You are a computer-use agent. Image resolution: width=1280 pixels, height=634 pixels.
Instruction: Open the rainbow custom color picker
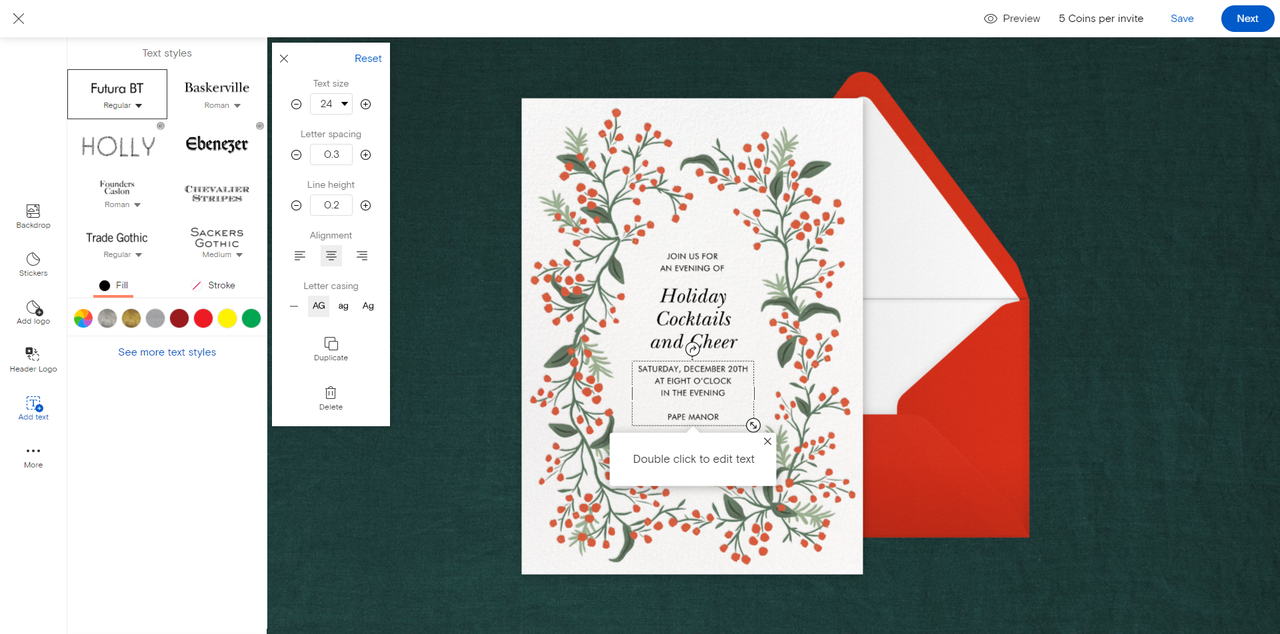pos(83,319)
